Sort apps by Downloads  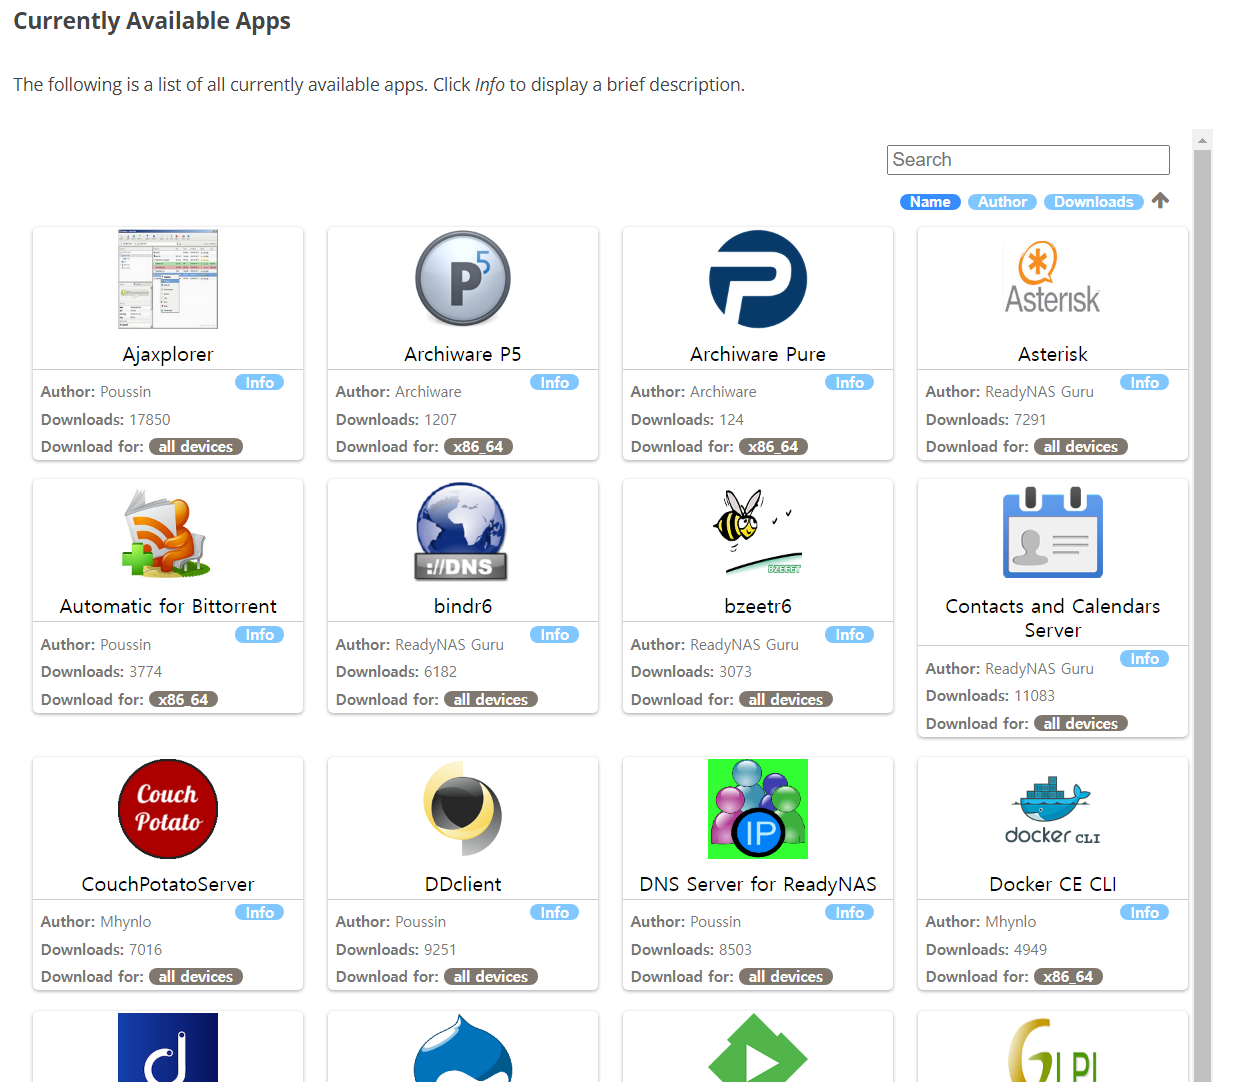coord(1094,202)
